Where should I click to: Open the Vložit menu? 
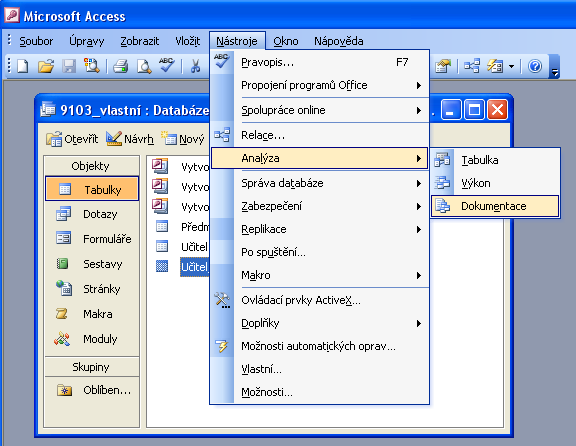pyautogui.click(x=188, y=41)
